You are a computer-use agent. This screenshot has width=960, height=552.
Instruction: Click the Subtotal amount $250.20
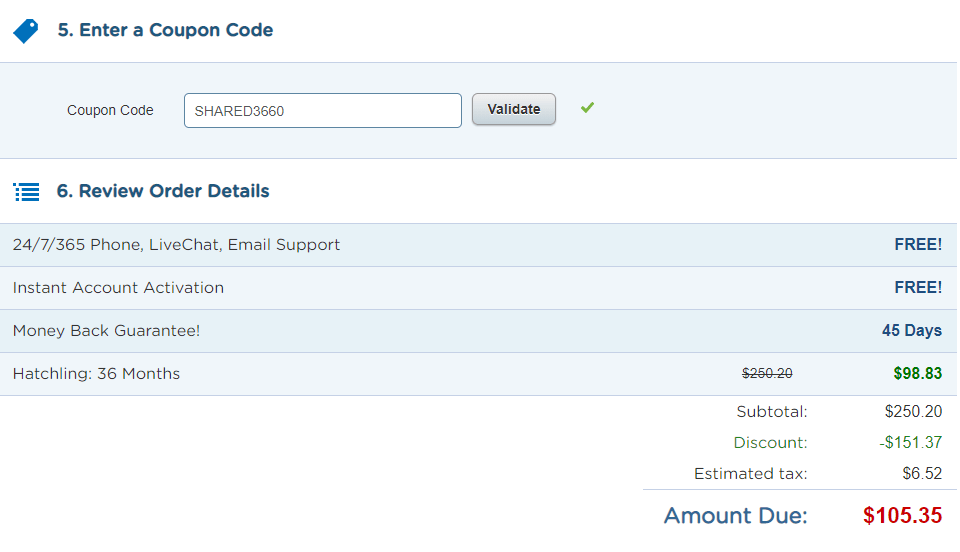point(913,411)
